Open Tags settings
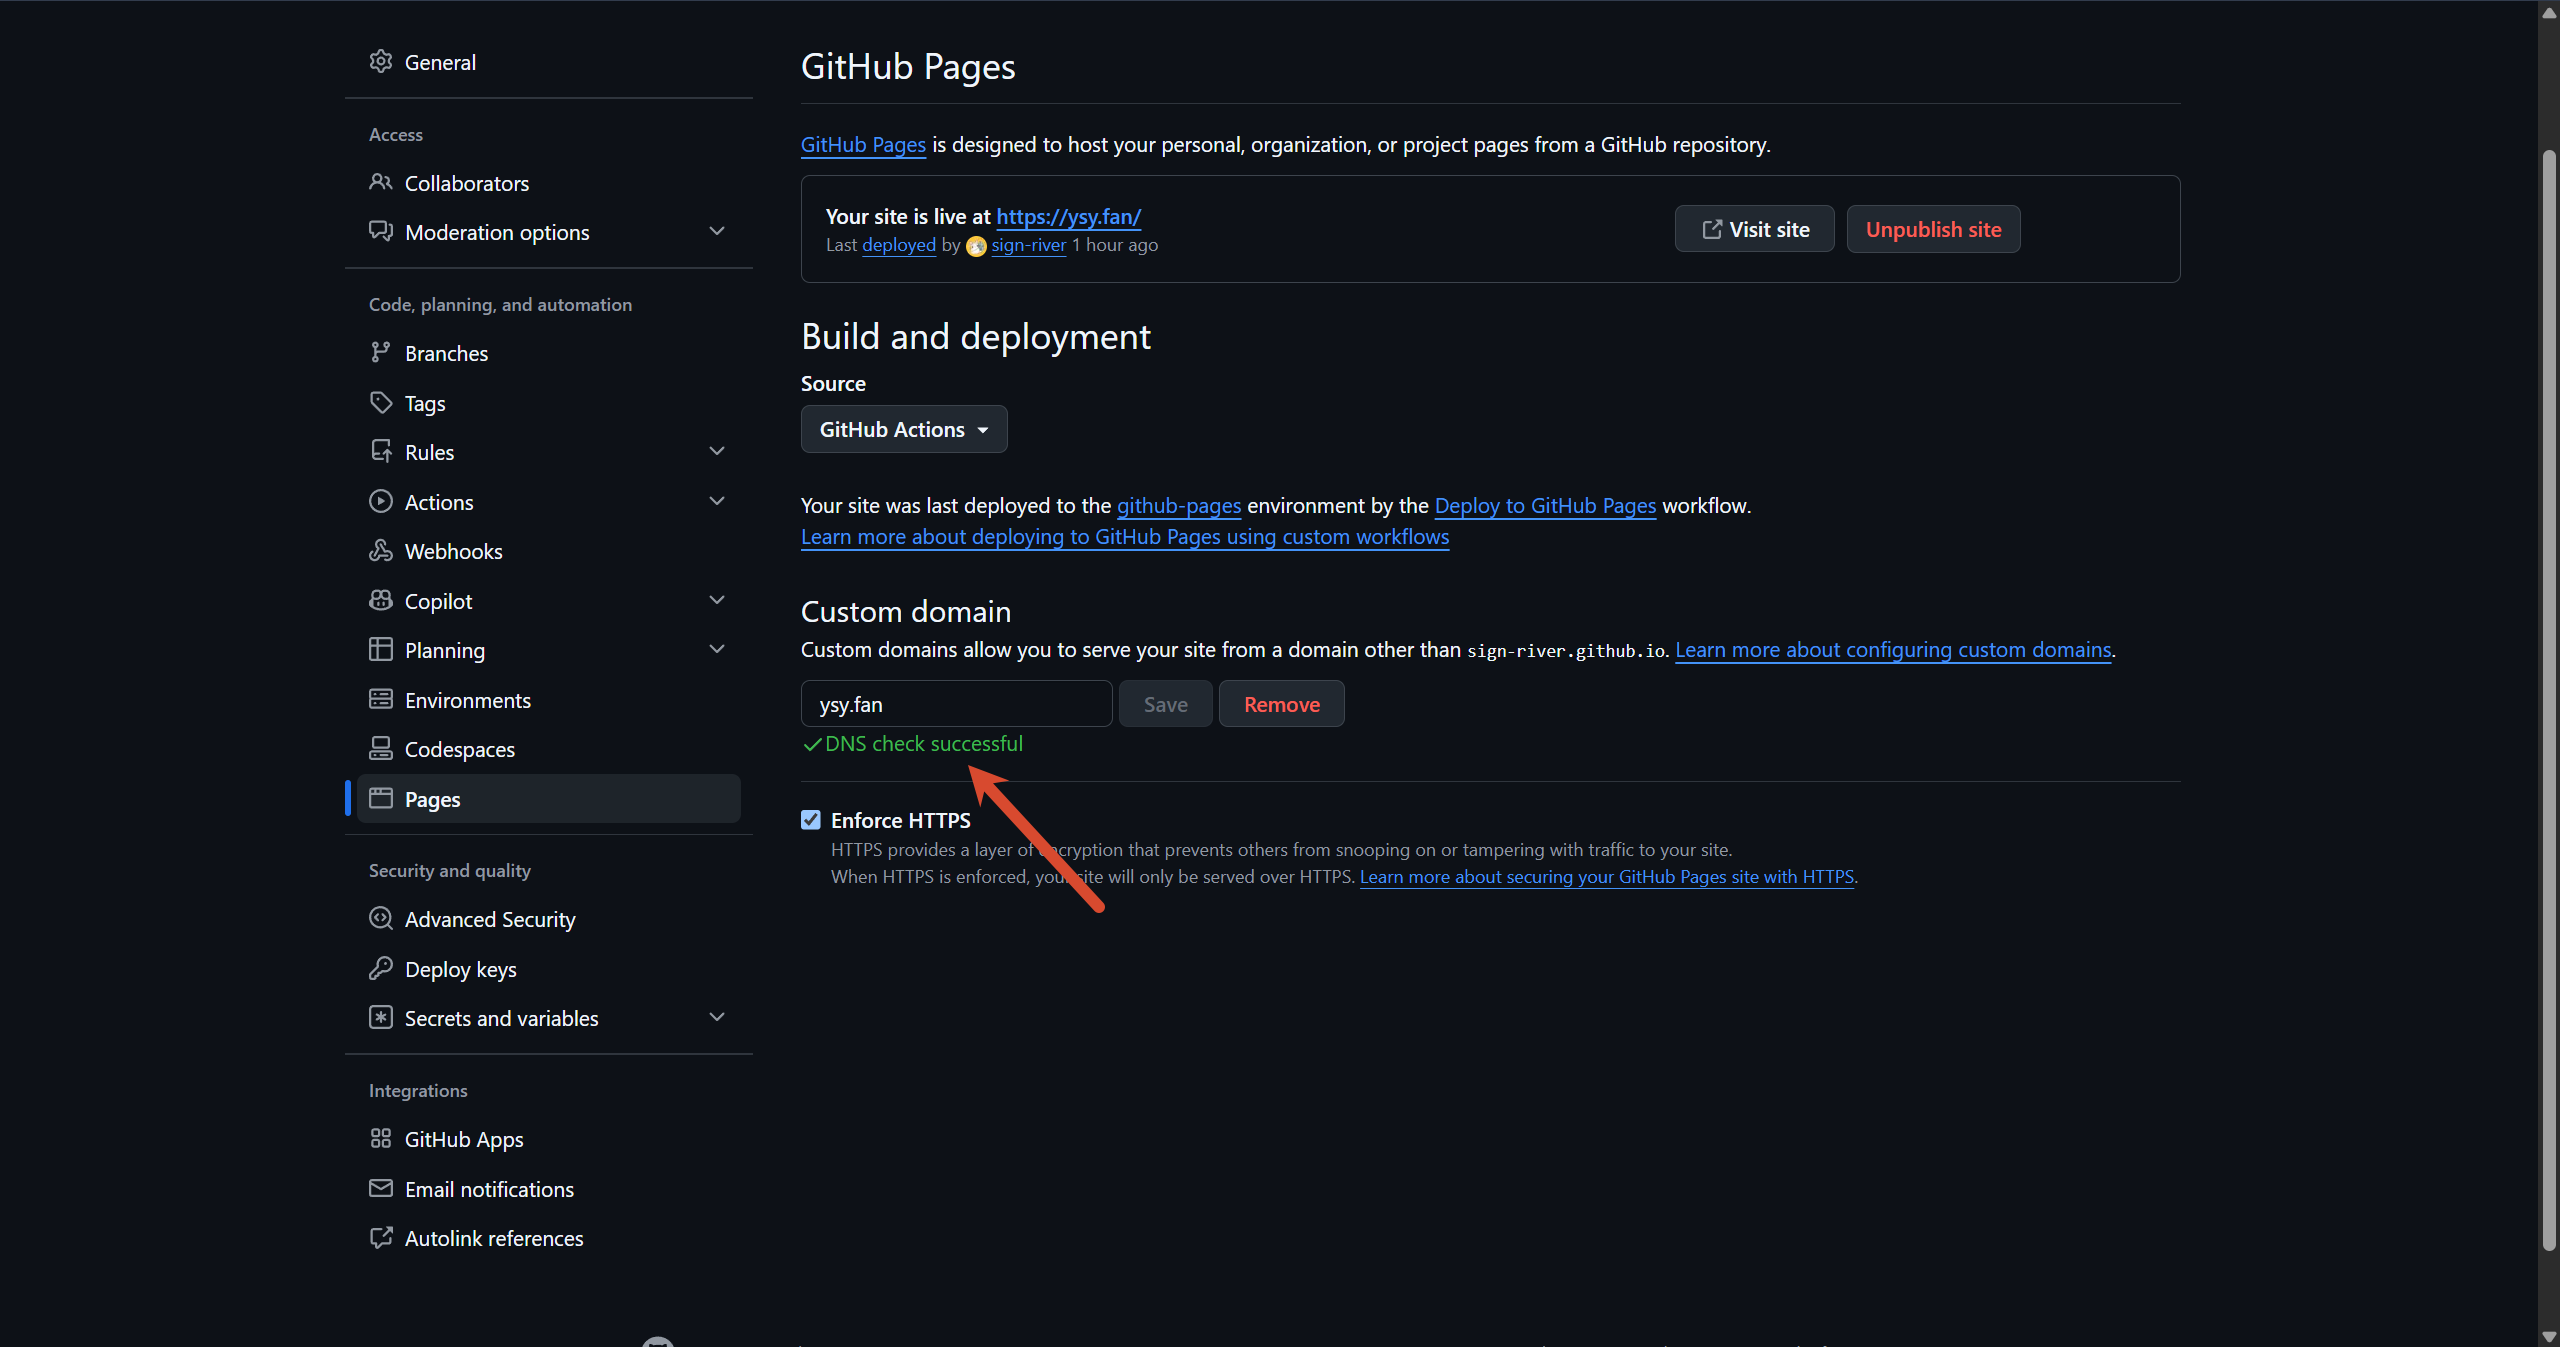 click(x=549, y=403)
